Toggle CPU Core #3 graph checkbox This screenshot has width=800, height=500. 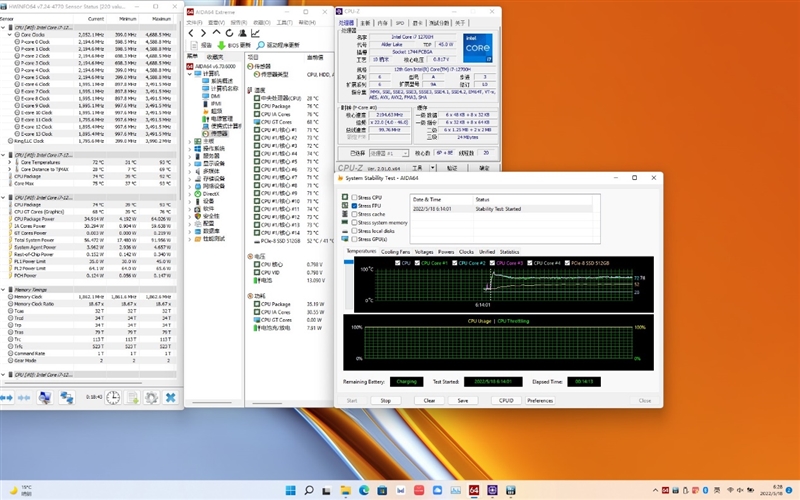pos(492,263)
